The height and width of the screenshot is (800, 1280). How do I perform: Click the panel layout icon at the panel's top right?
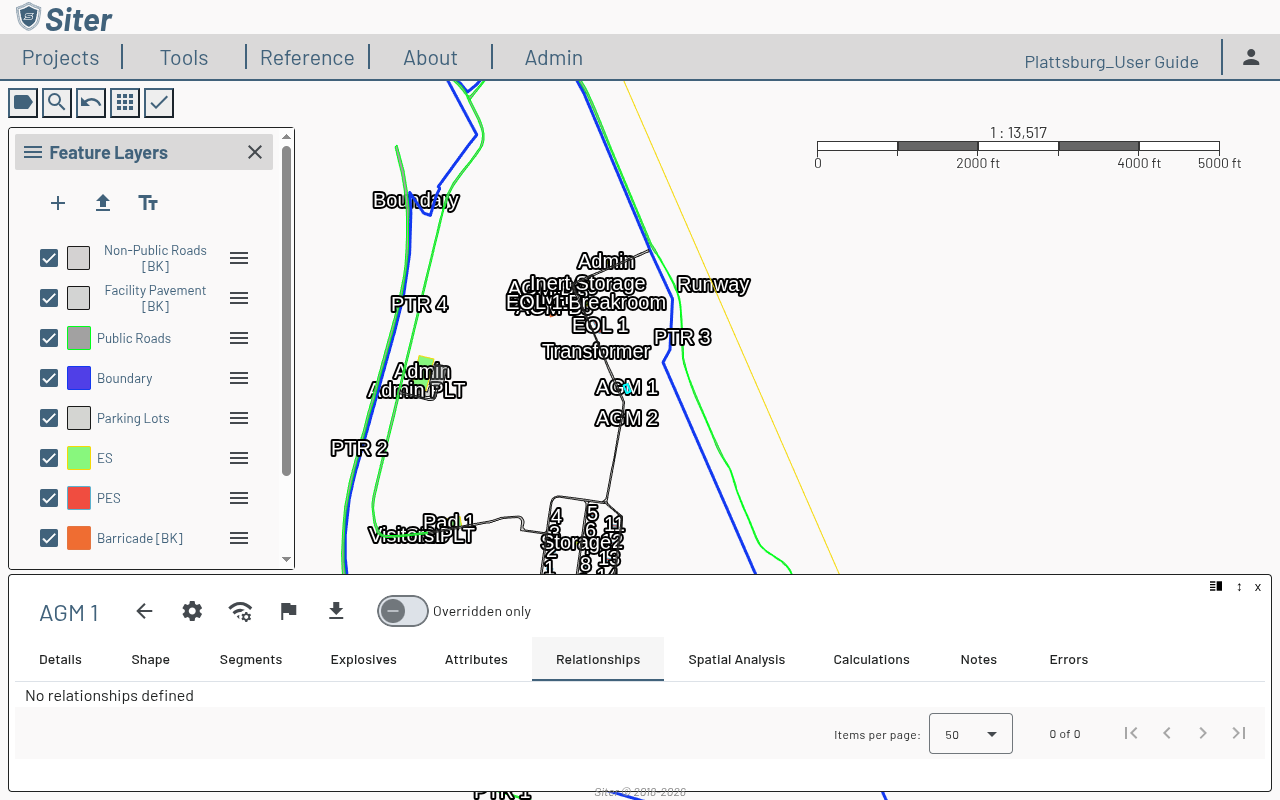[1216, 586]
